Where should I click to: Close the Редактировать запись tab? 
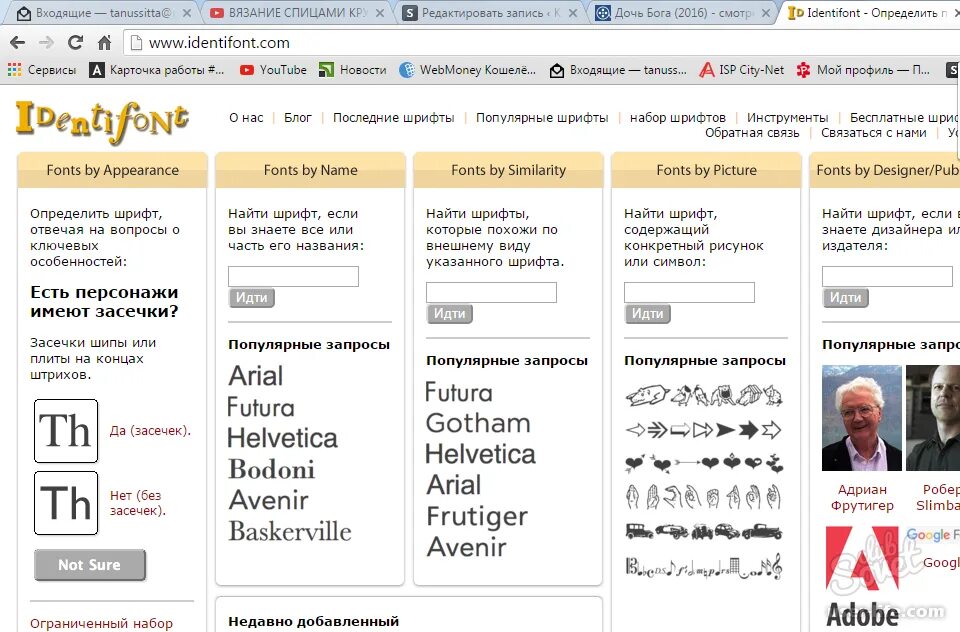[x=572, y=13]
